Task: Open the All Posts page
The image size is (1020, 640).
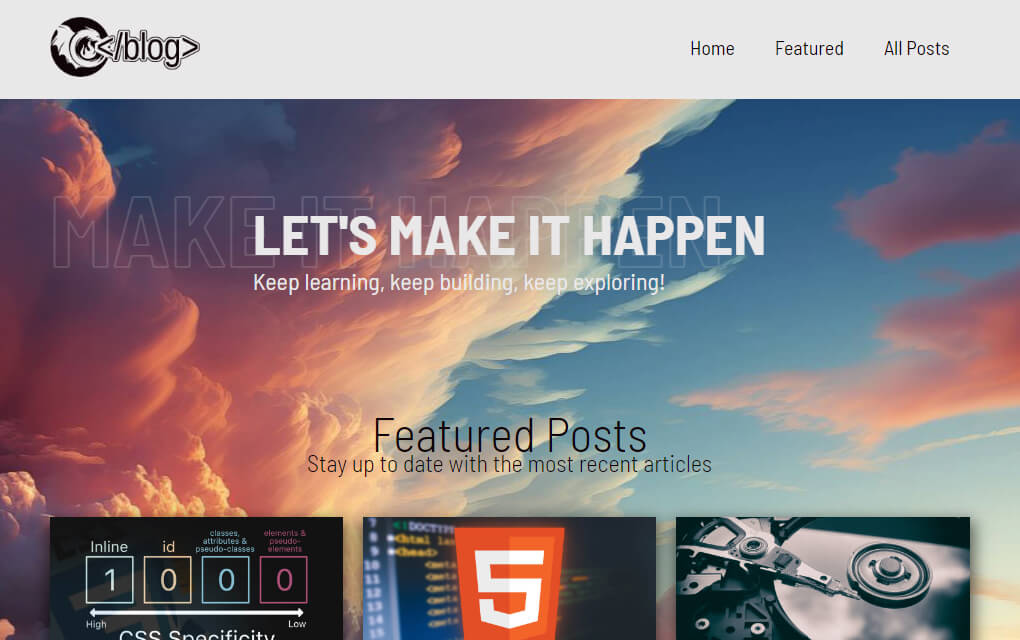Action: tap(916, 48)
